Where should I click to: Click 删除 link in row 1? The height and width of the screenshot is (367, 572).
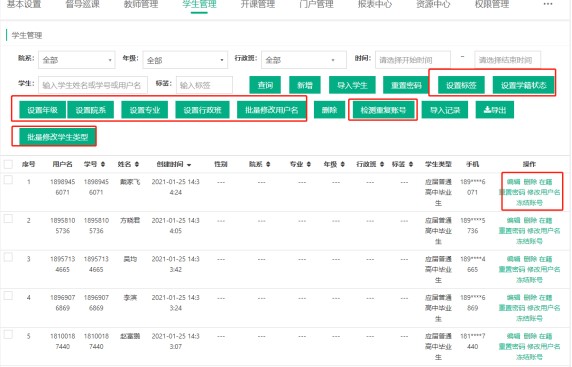(x=530, y=182)
